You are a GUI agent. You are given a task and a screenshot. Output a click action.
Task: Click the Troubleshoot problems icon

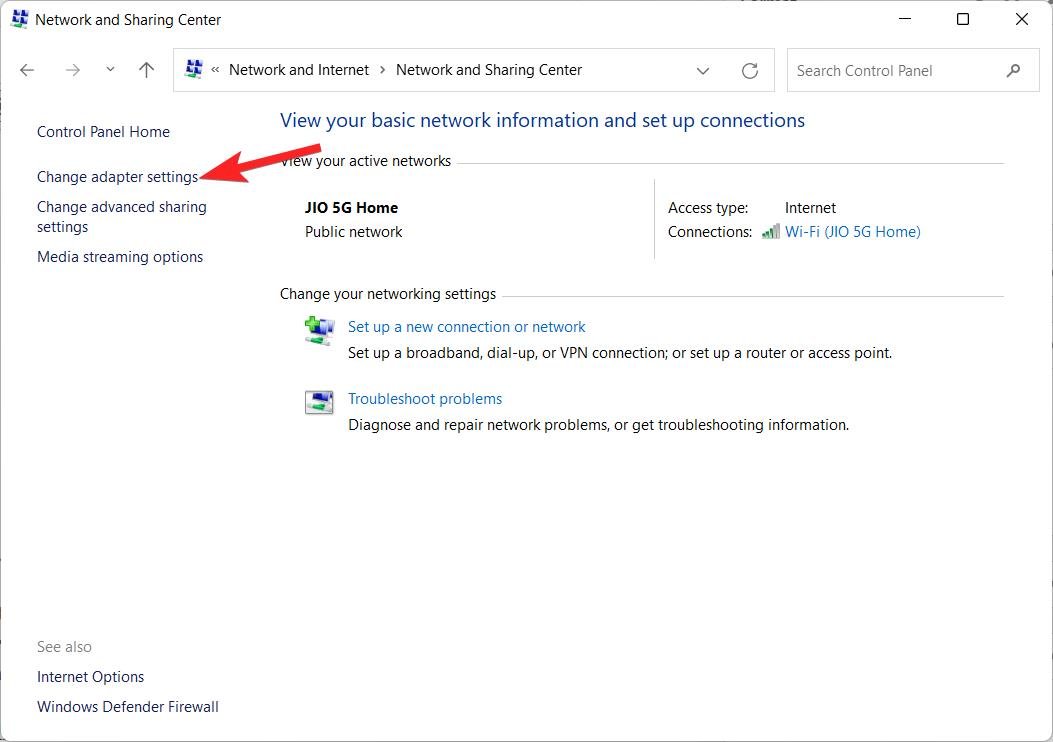point(319,402)
